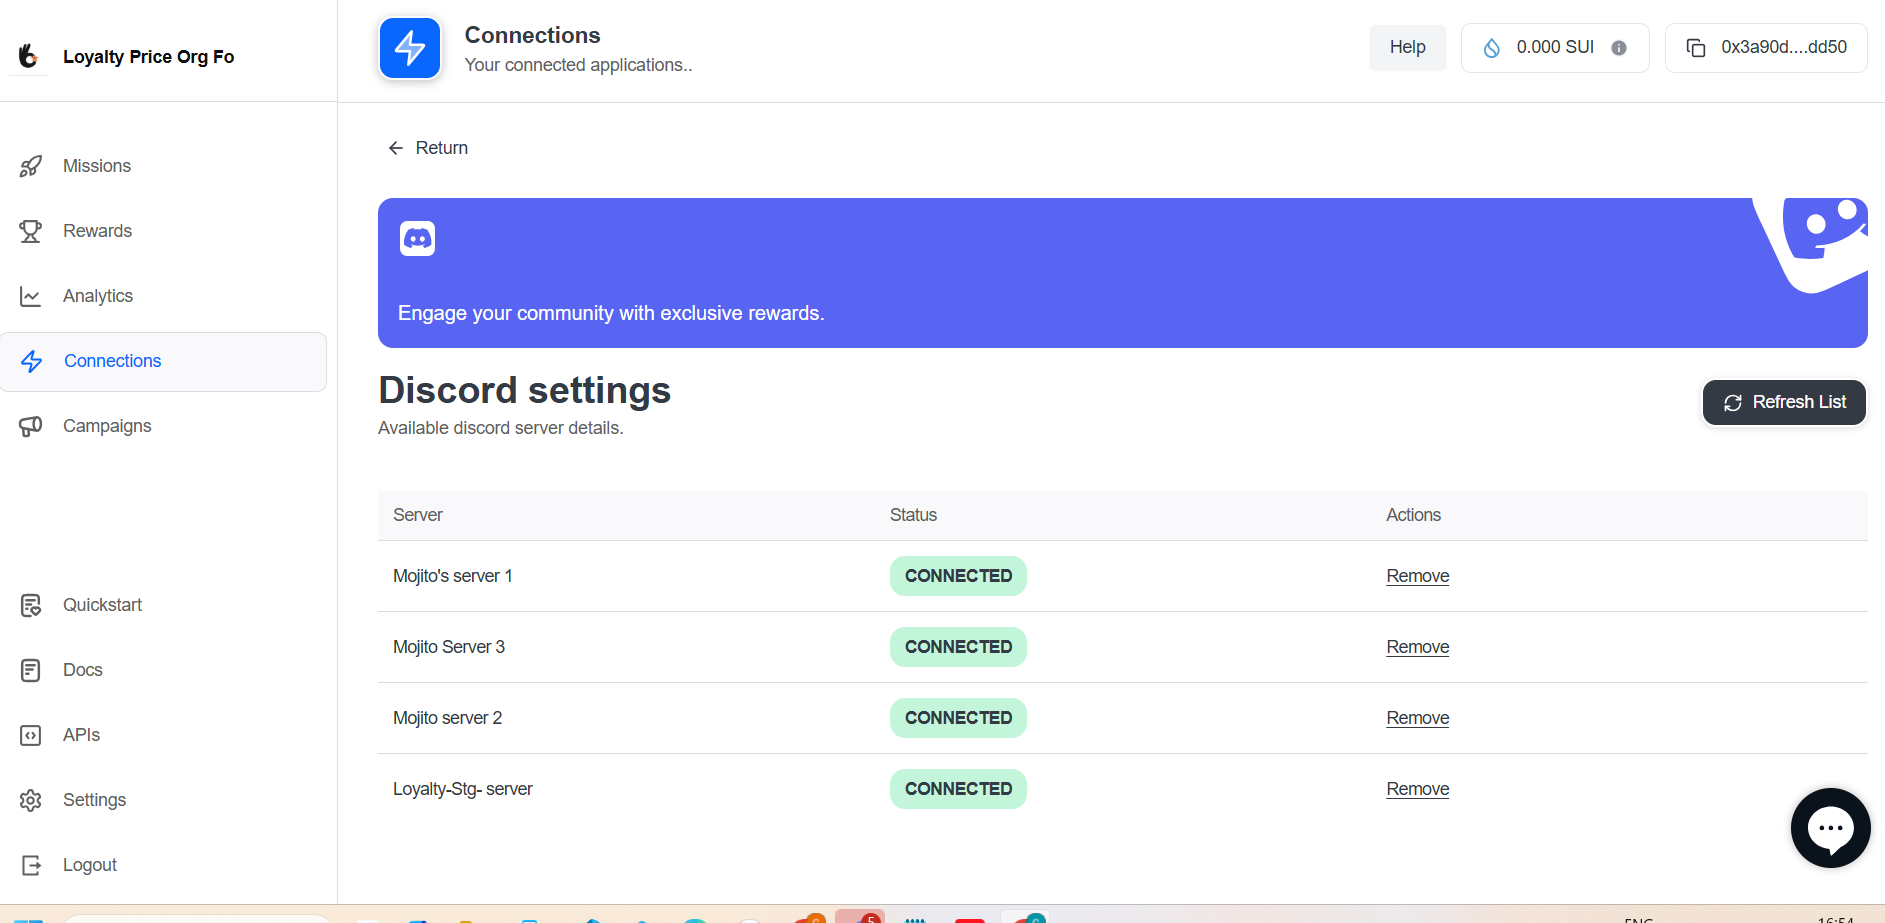This screenshot has width=1885, height=923.
Task: Click the Help button
Action: (x=1407, y=47)
